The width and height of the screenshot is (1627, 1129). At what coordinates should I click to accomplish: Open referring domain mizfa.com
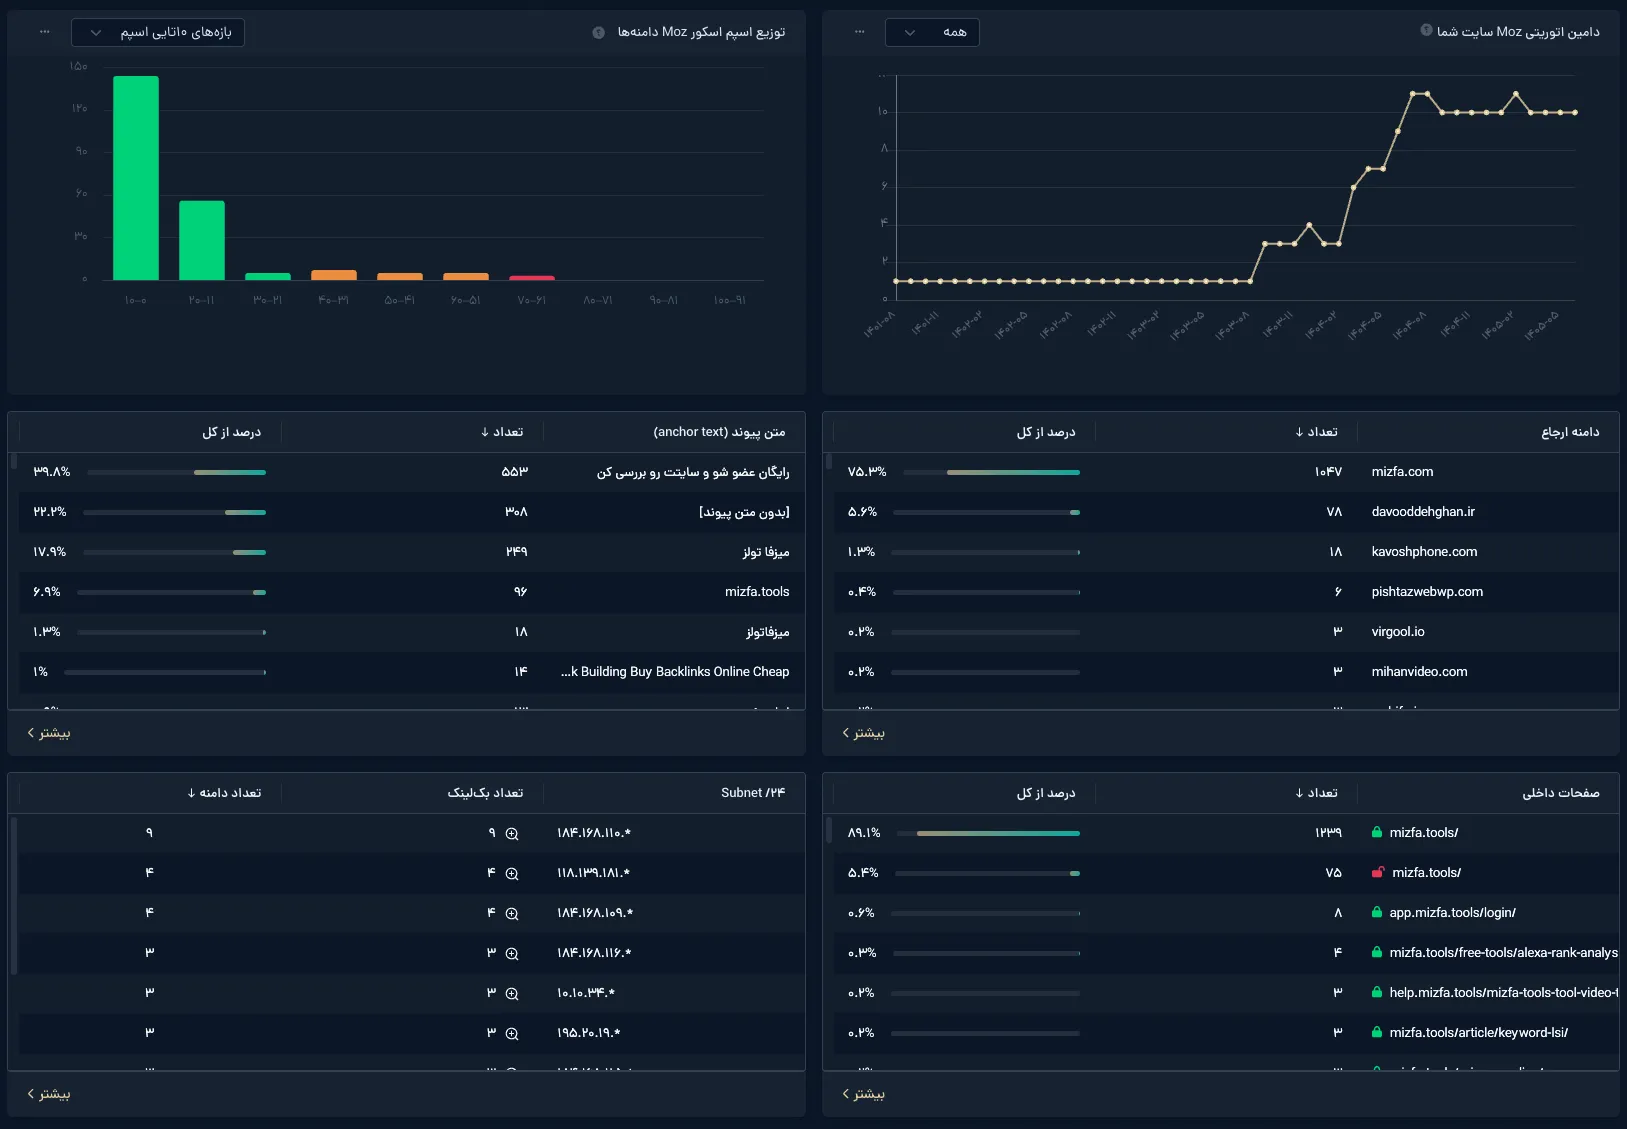1402,472
